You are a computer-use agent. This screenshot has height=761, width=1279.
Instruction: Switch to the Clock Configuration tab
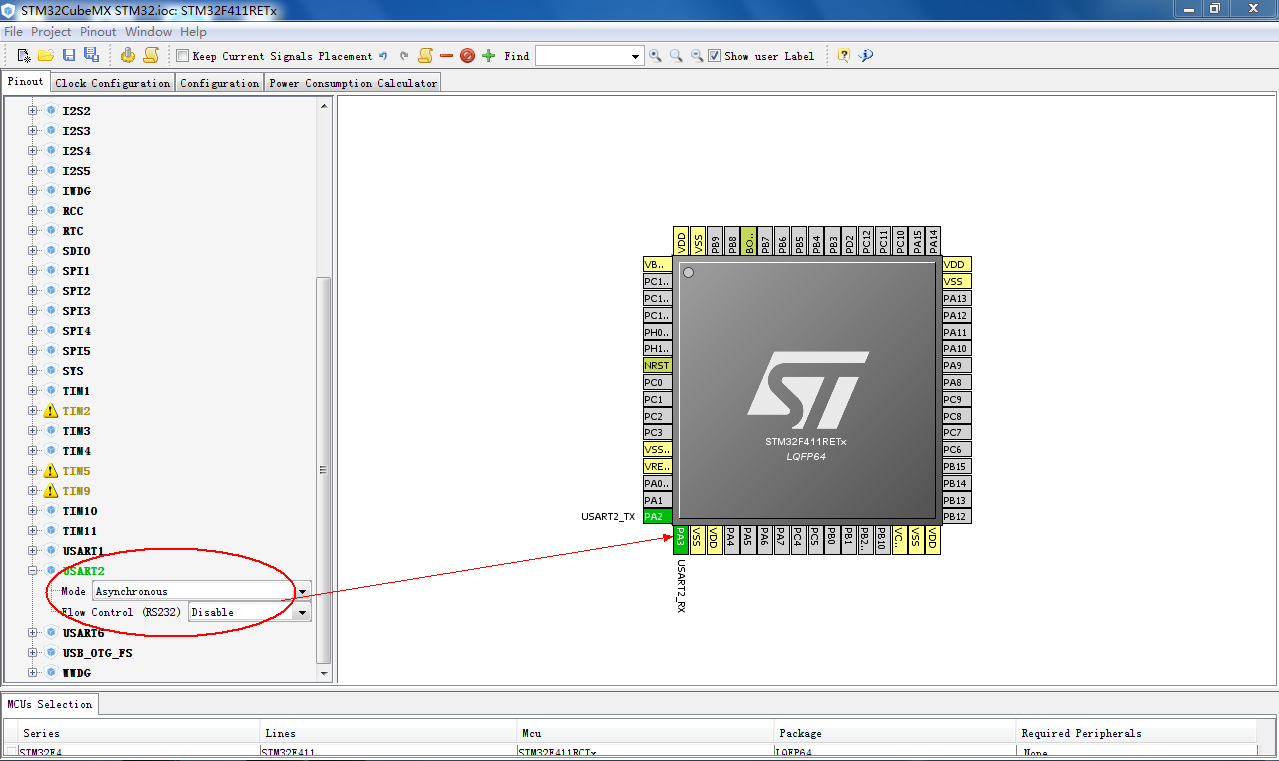point(113,83)
